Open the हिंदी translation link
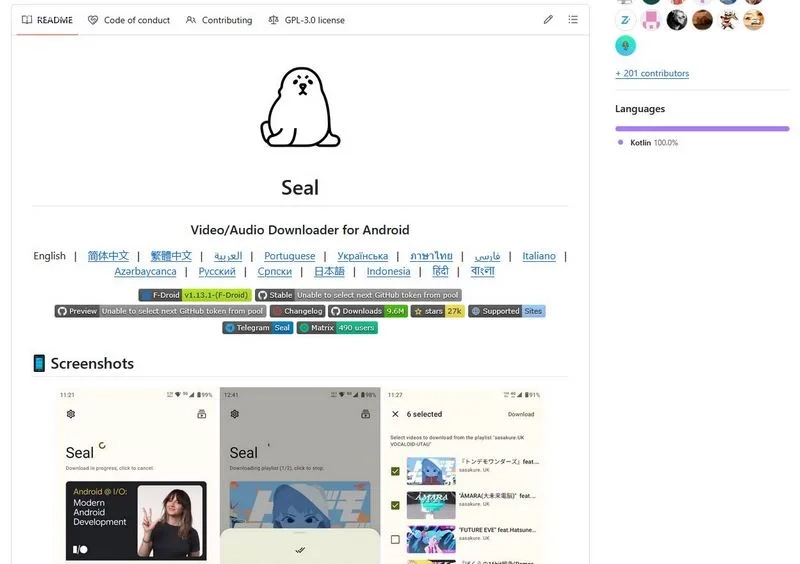This screenshot has width=800, height=564. (x=440, y=272)
